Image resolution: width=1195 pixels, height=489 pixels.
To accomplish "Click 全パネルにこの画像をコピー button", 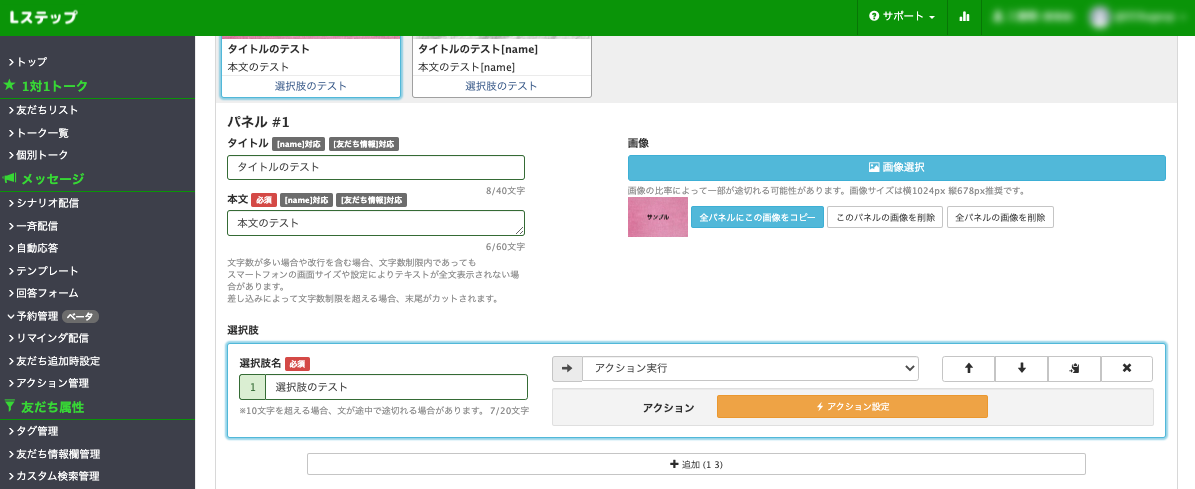I will coord(758,217).
